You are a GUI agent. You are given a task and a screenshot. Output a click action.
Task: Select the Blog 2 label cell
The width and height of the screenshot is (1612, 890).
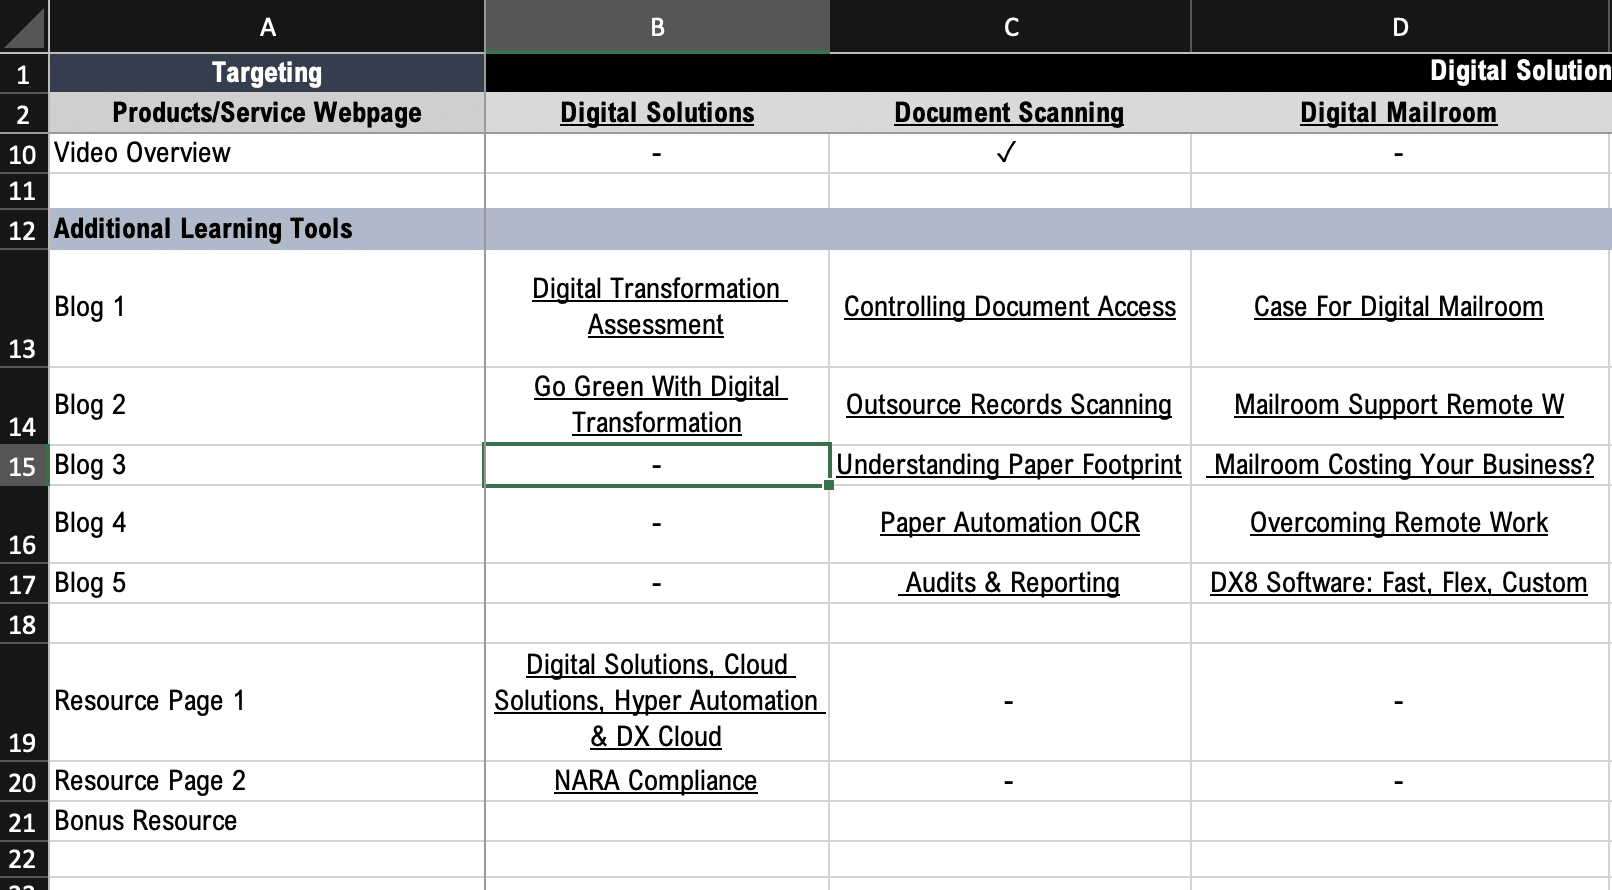point(267,406)
